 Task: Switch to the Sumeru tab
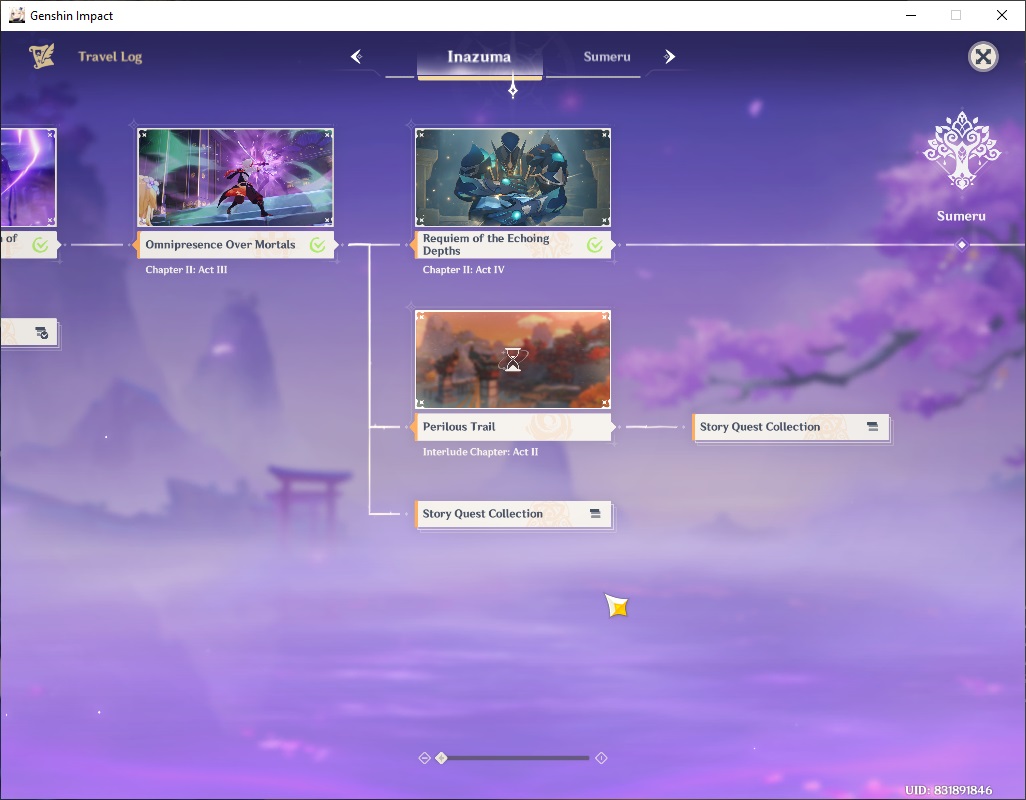[x=607, y=57]
